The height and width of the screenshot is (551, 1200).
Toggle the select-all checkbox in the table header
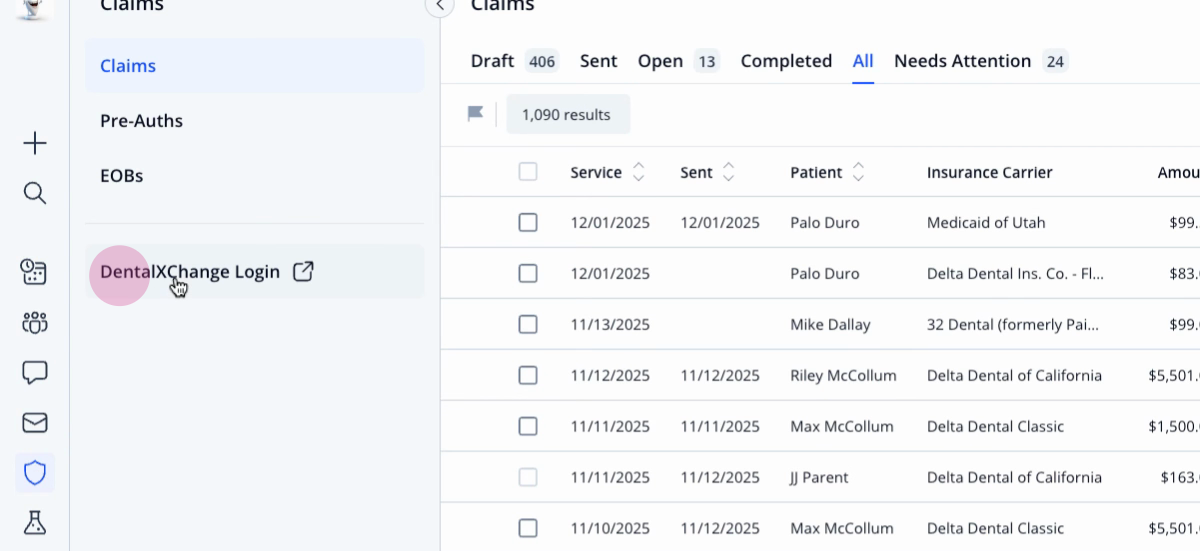click(x=528, y=172)
